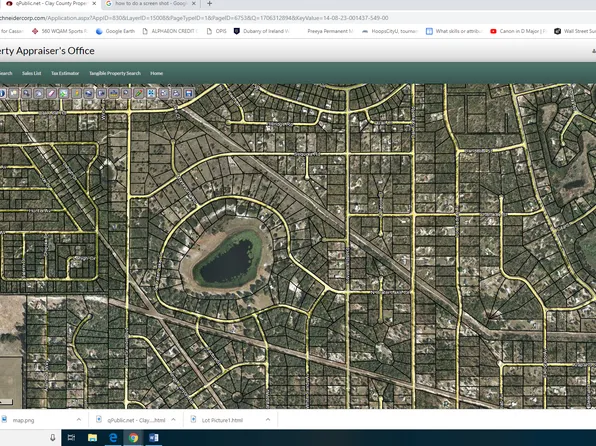Image resolution: width=596 pixels, height=446 pixels.
Task: Click the eraser clear-selection tool icon
Action: pos(51,93)
